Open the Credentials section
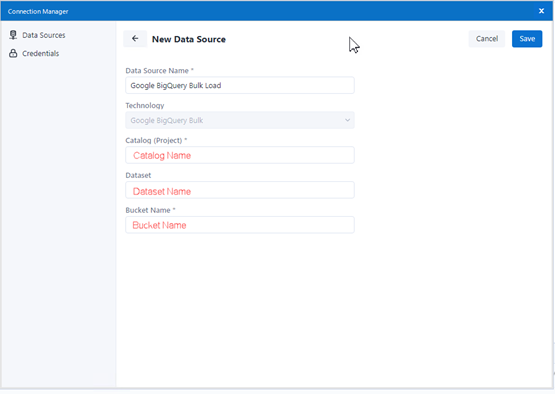Screen dimensions: 555x394 tap(40, 53)
